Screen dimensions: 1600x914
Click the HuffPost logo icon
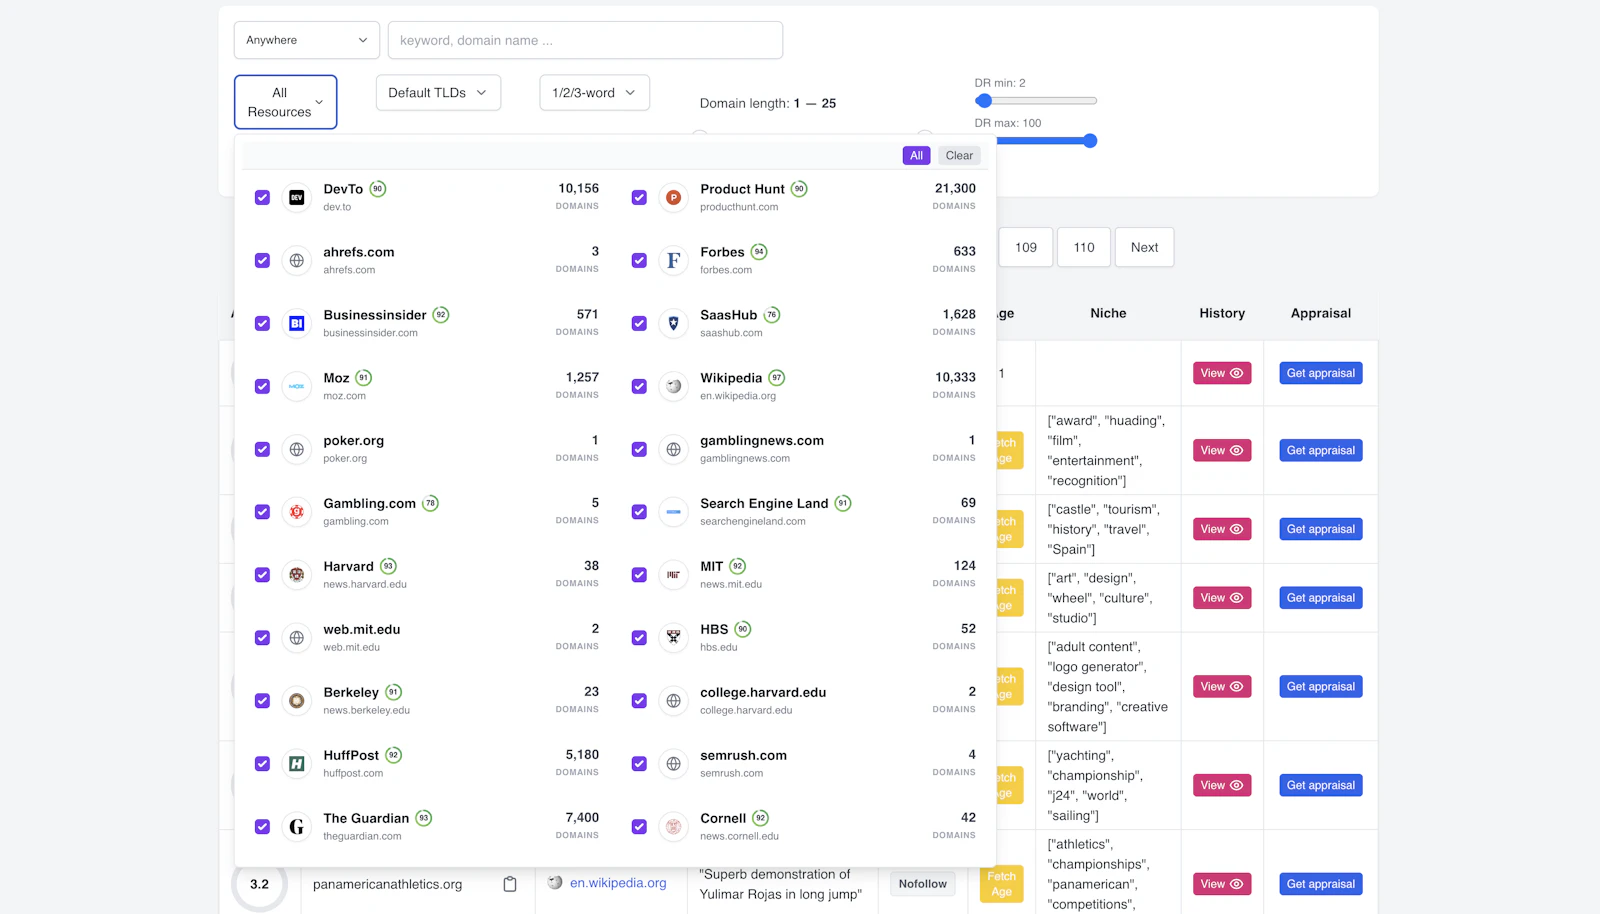coord(297,764)
